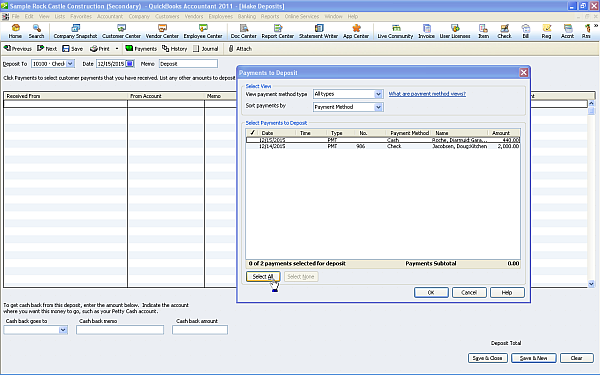This screenshot has width=600, height=375.
Task: Click the Bill toolbar icon
Action: click(526, 31)
